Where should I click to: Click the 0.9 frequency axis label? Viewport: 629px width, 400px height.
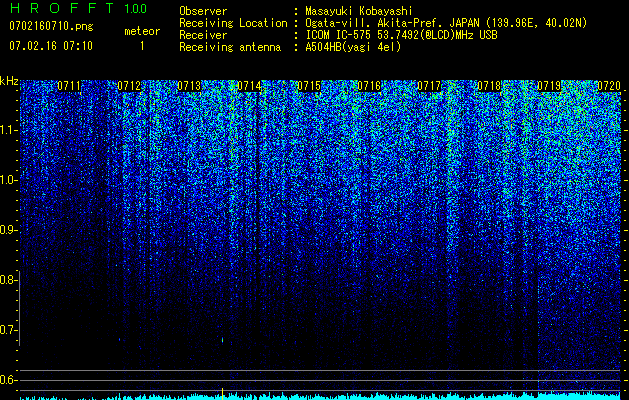point(8,230)
